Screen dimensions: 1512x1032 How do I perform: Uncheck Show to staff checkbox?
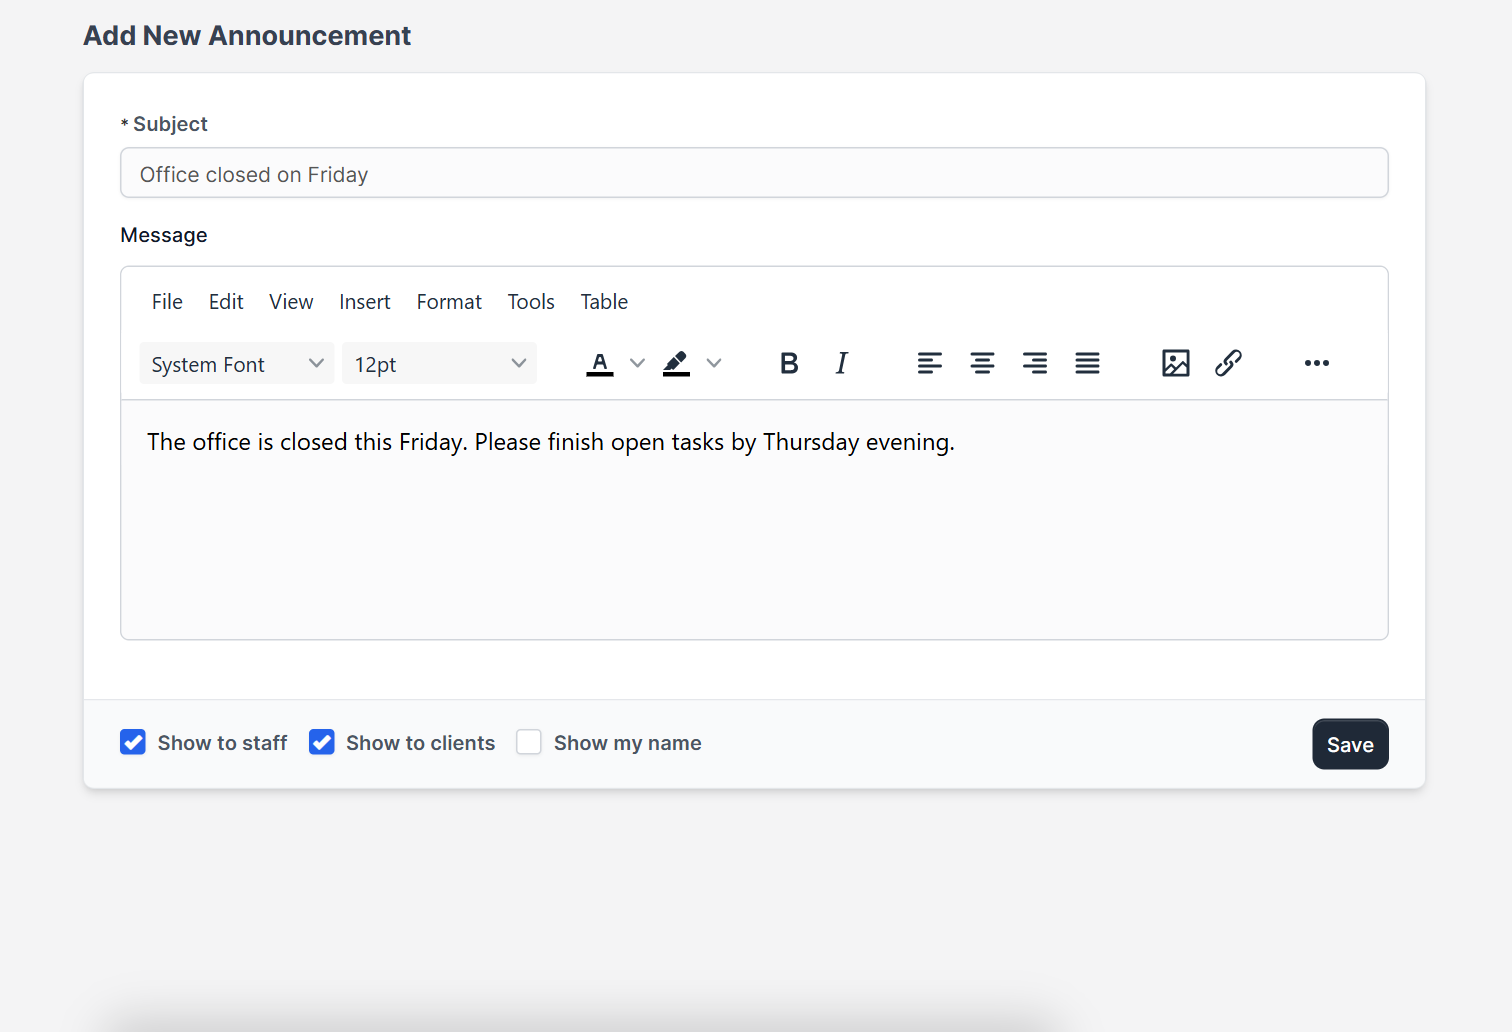pos(133,742)
